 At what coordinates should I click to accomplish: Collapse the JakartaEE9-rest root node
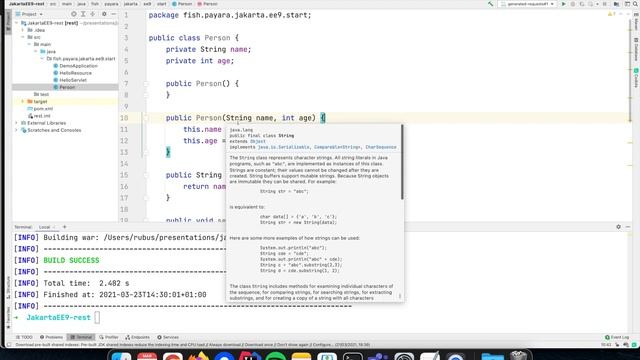(17, 23)
